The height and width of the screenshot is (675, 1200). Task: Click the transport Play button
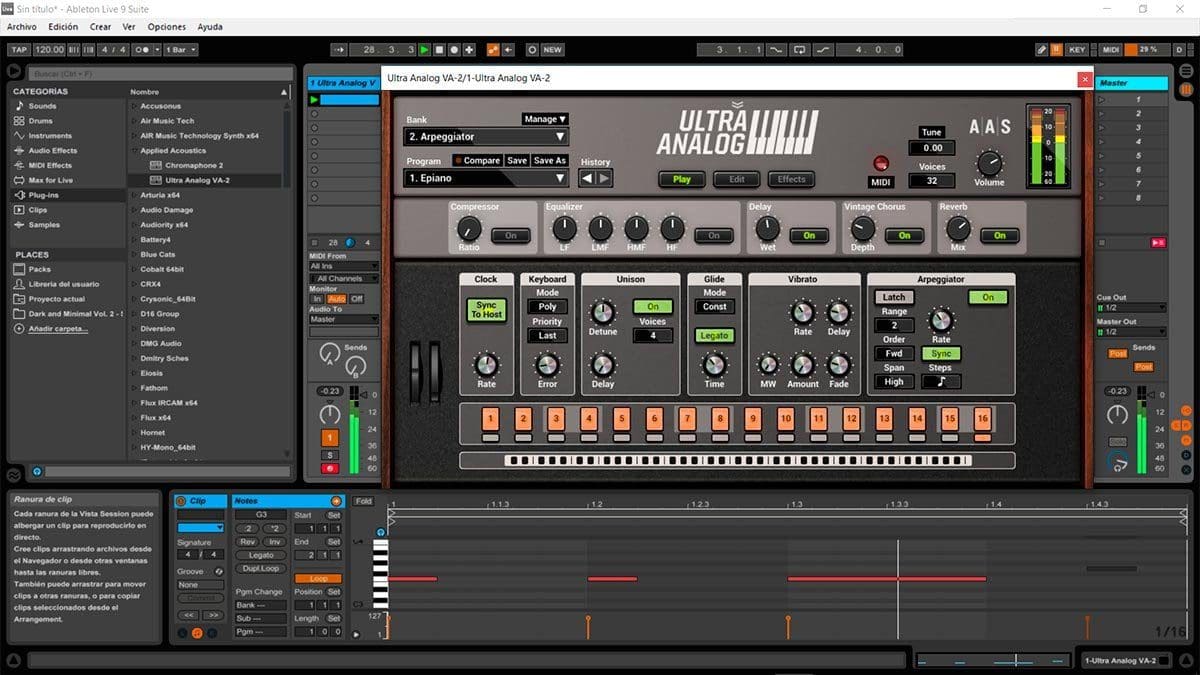tap(425, 49)
